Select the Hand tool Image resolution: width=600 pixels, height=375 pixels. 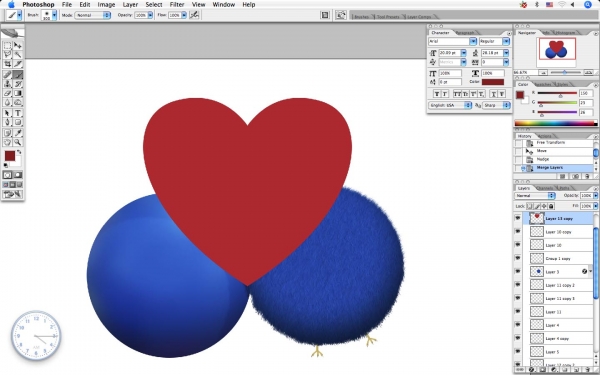[7, 142]
